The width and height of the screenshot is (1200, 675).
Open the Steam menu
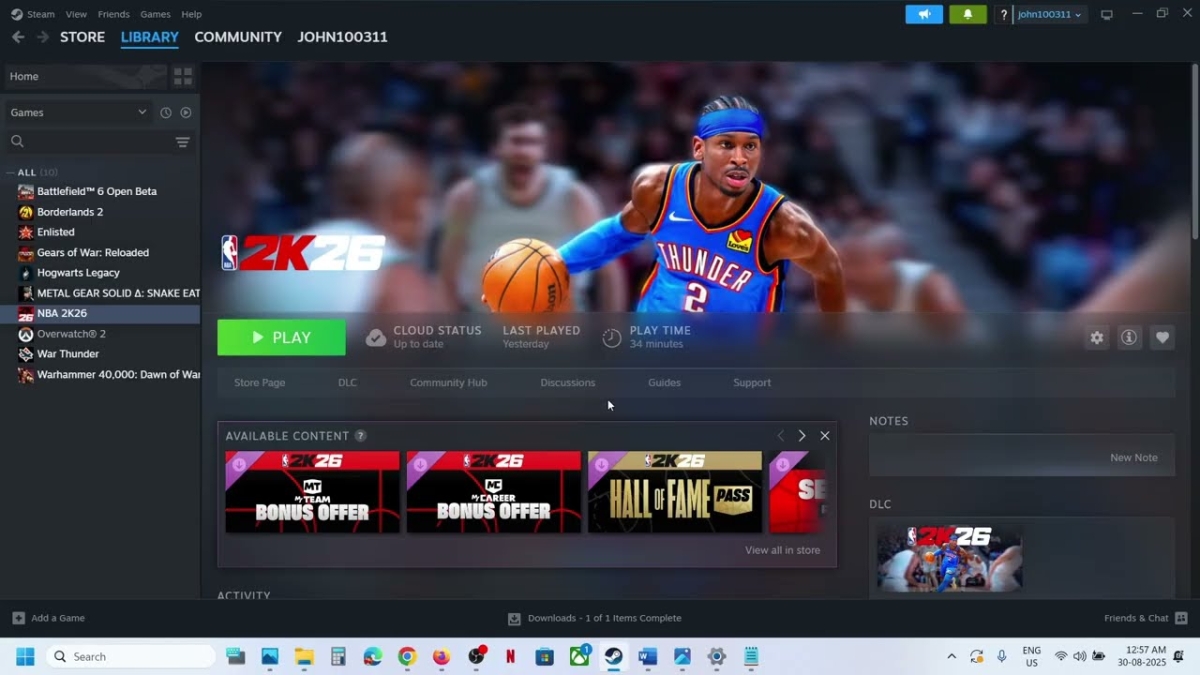(41, 14)
